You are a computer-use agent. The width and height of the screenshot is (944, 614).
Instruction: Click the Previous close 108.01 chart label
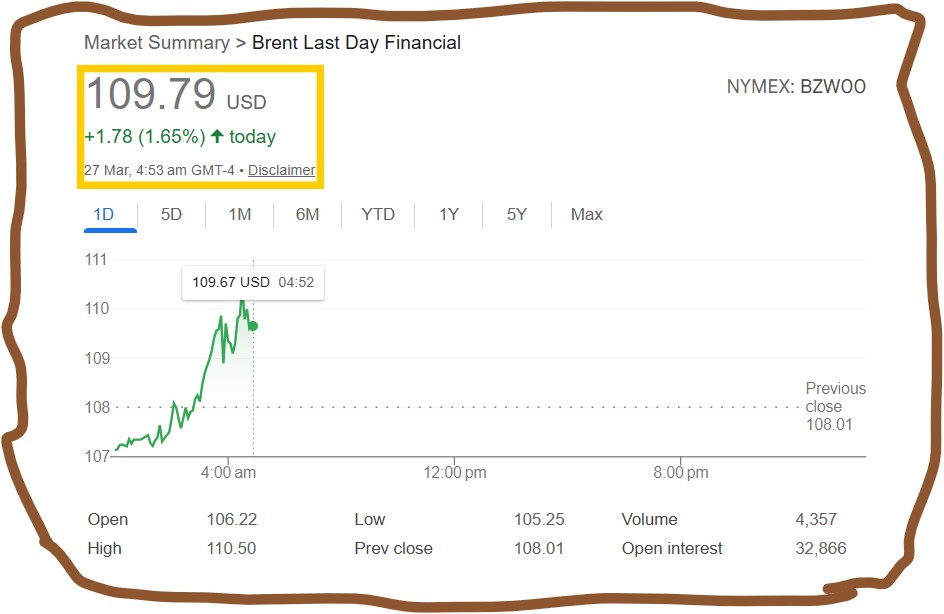(835, 406)
